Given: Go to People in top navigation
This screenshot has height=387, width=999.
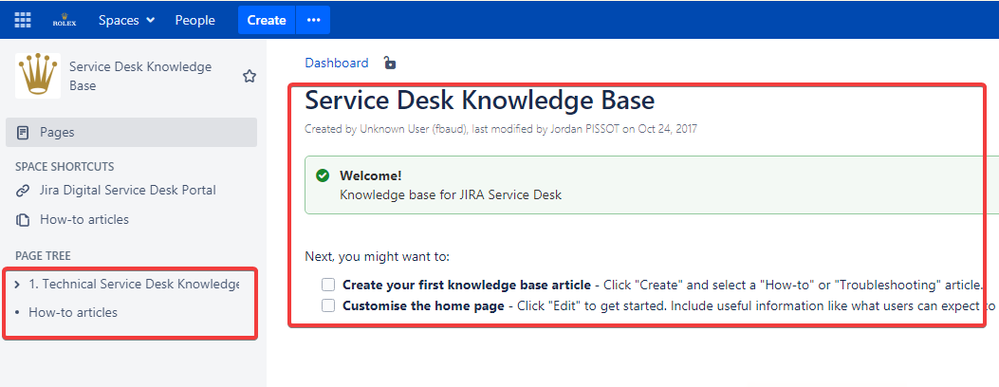Looking at the screenshot, I should tap(195, 20).
